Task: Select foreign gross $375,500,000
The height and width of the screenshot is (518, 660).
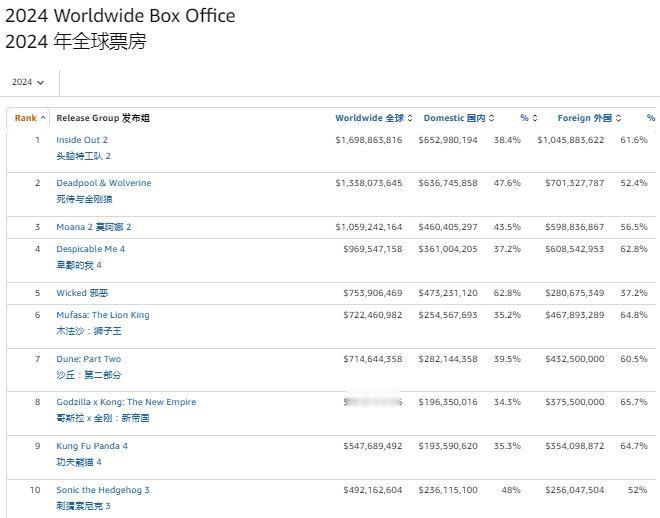Action: [575, 402]
